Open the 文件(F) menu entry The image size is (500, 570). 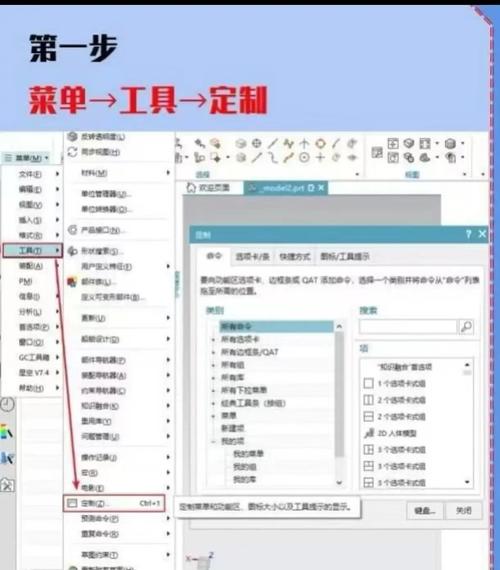(32, 174)
